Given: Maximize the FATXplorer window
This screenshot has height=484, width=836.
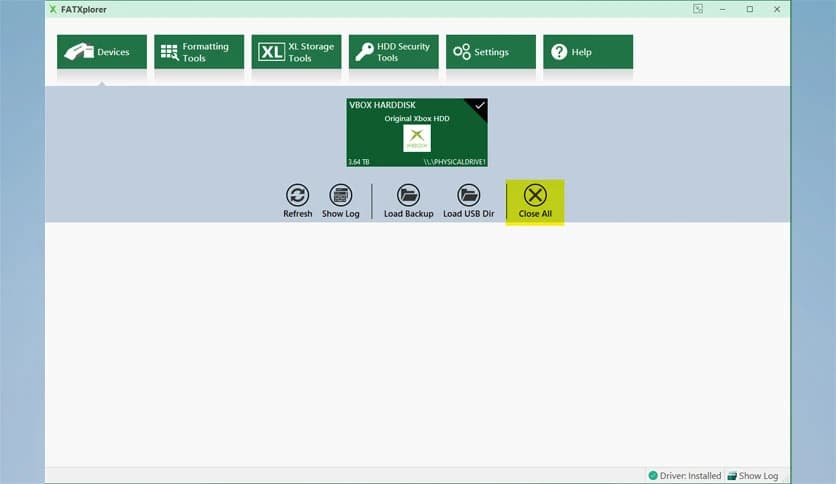Looking at the screenshot, I should coord(750,9).
